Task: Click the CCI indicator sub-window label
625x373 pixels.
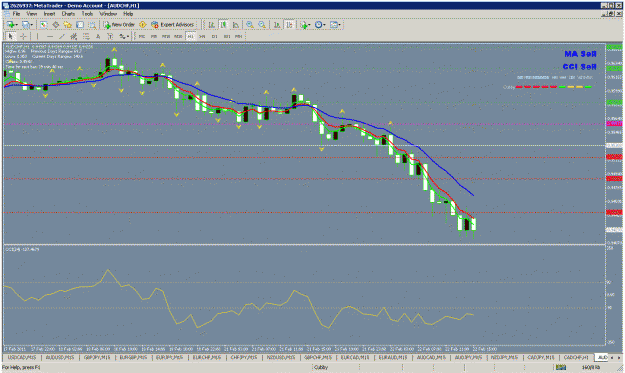Action: pyautogui.click(x=22, y=249)
